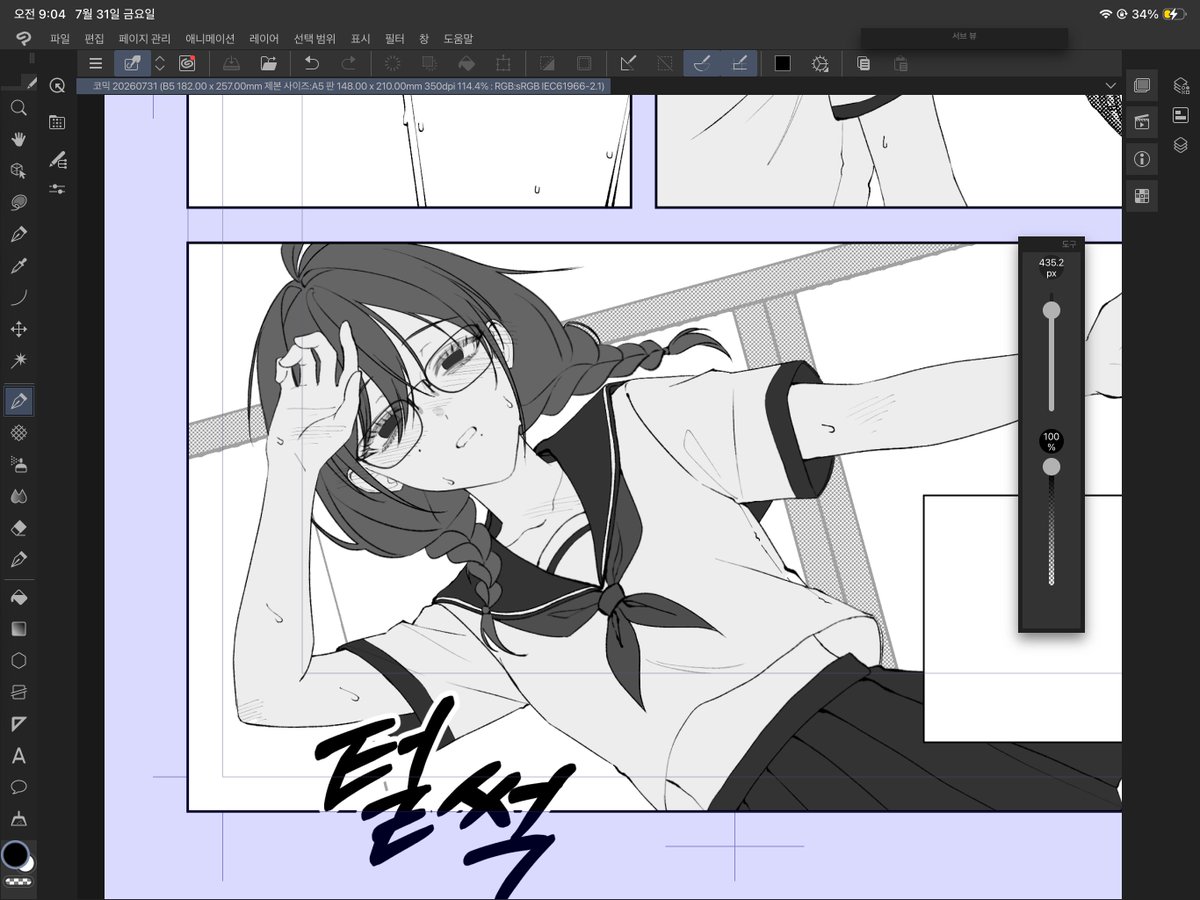Select the Hand move tool

click(18, 140)
